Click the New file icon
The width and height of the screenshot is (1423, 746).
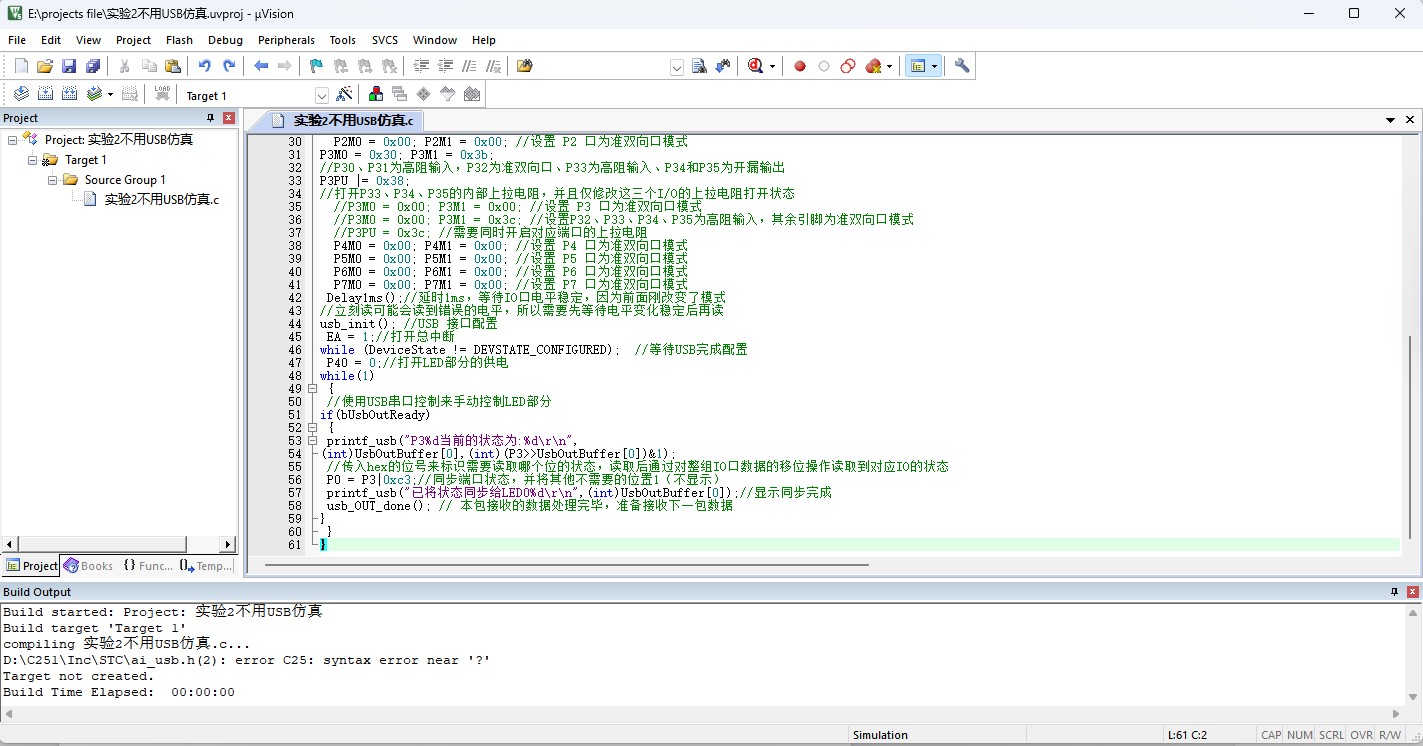coord(21,66)
